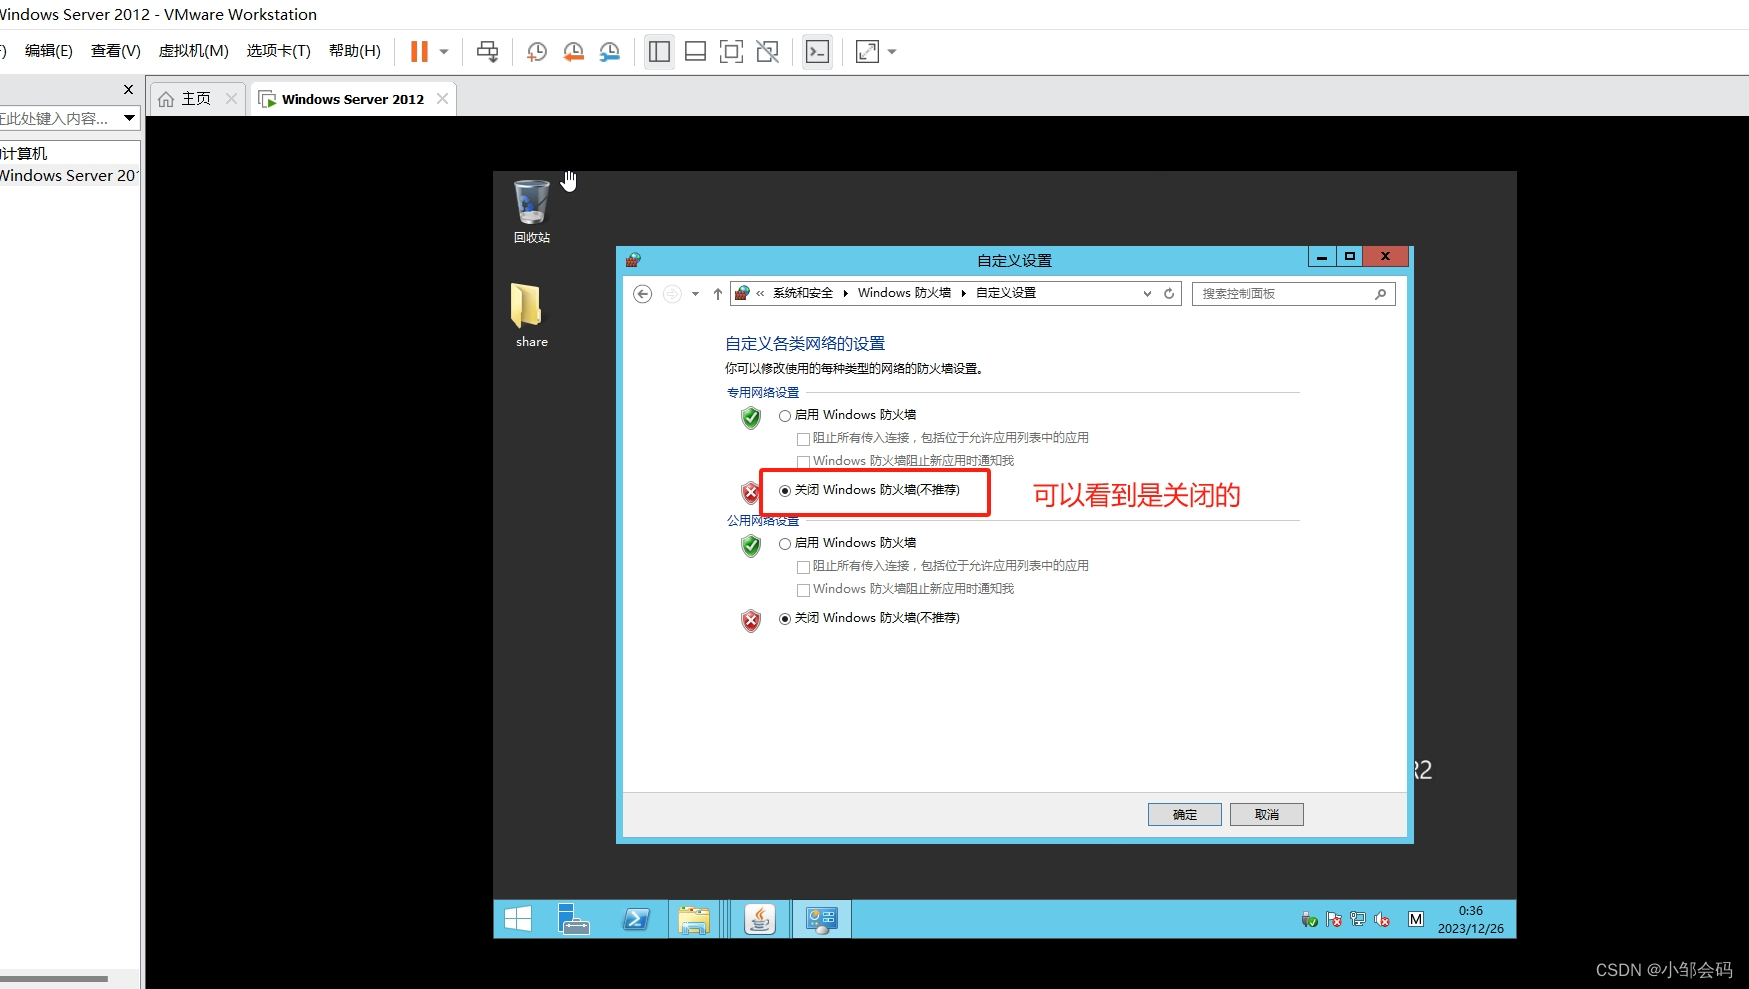Go back in the firewall window
1749x989 pixels.
click(x=643, y=293)
